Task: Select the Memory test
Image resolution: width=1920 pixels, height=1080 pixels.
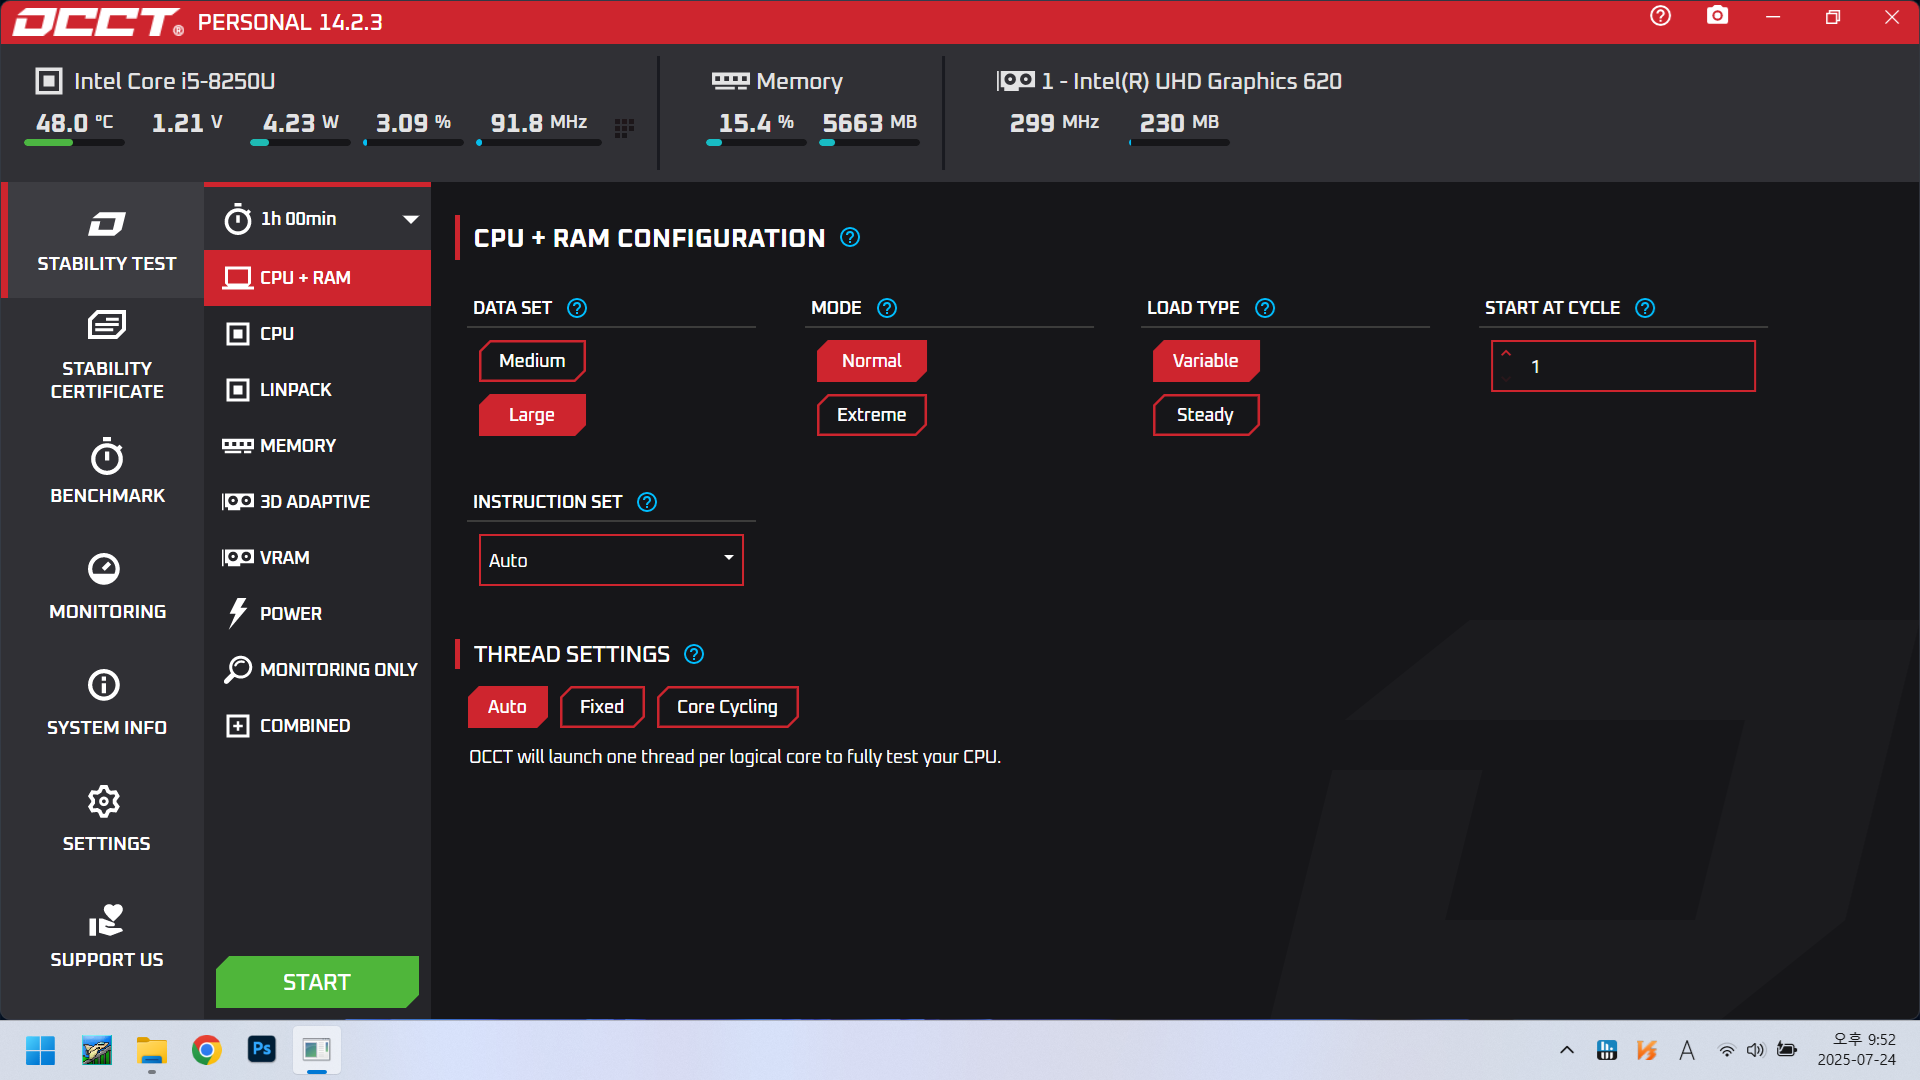Action: tap(318, 446)
